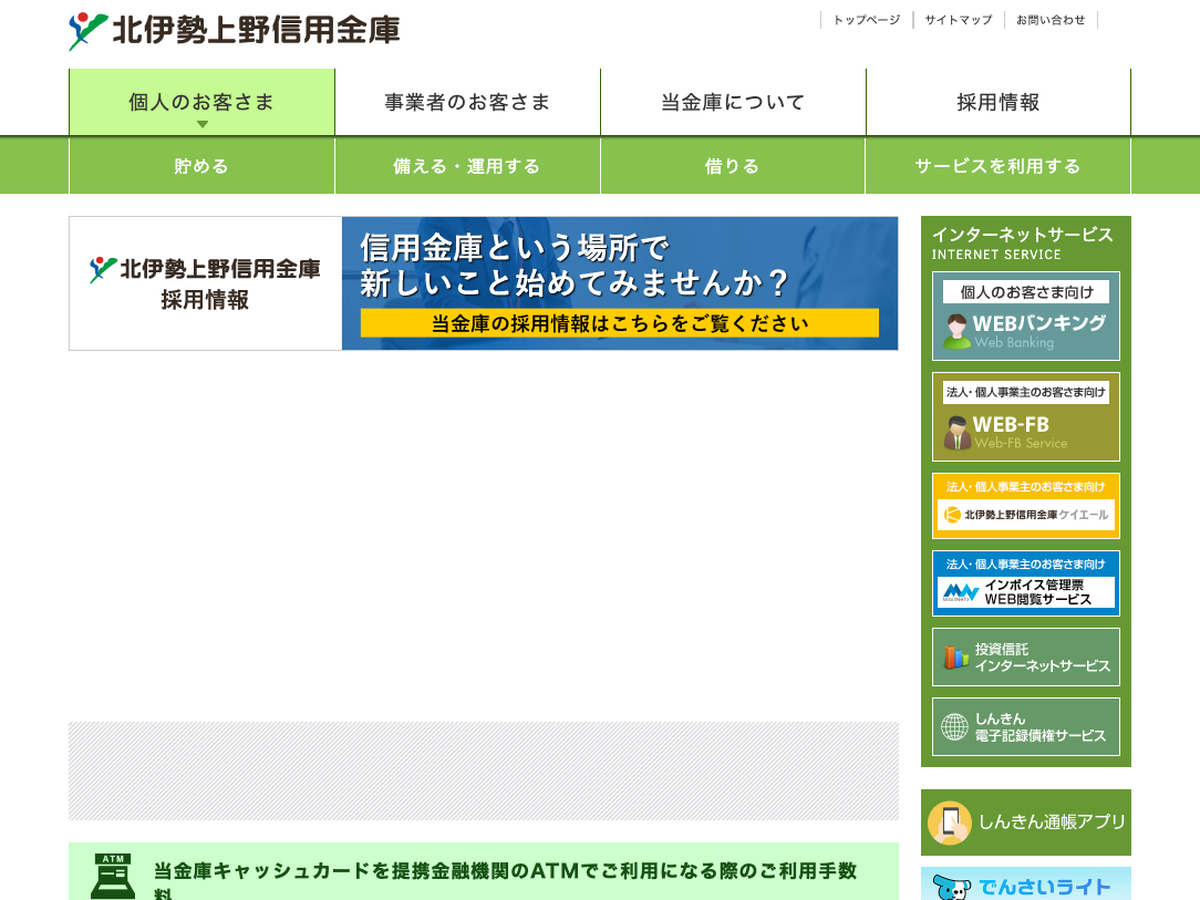Click the 採用情報 recruitment banner image

tap(483, 283)
